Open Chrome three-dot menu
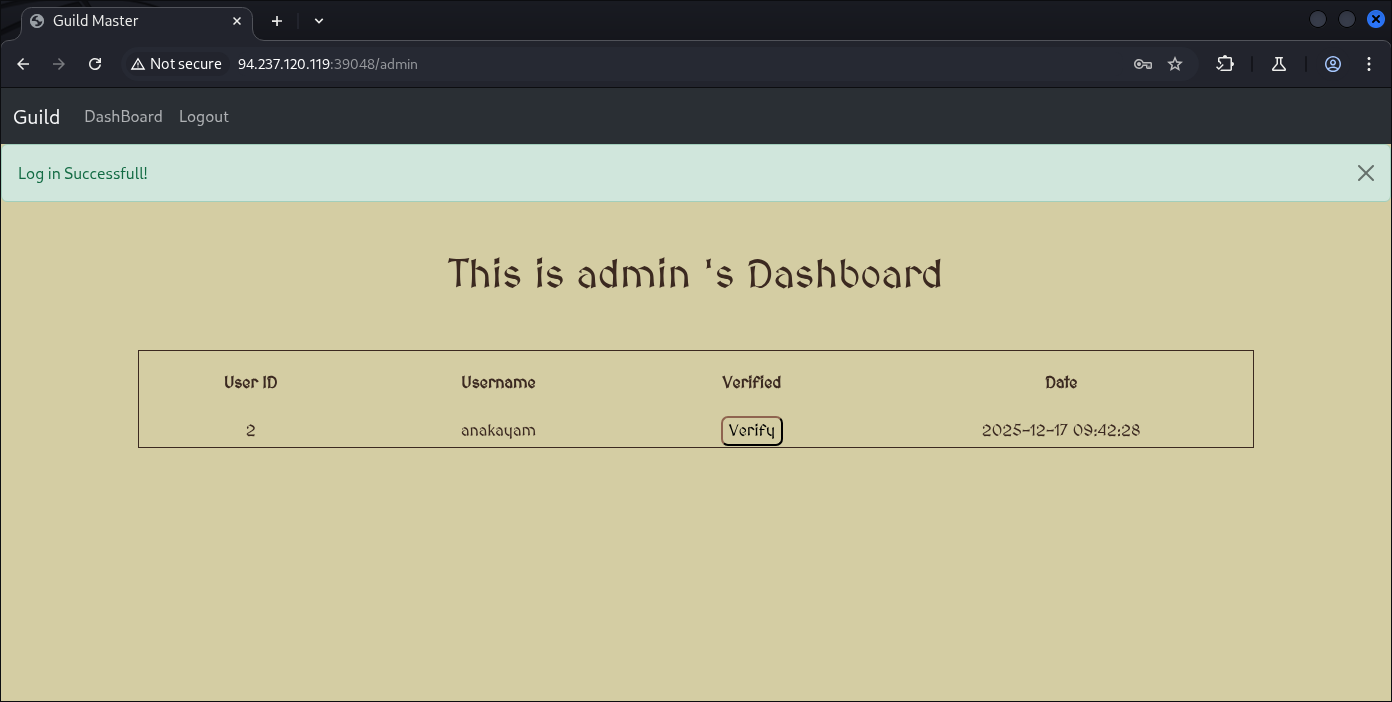This screenshot has width=1392, height=702. coord(1369,64)
